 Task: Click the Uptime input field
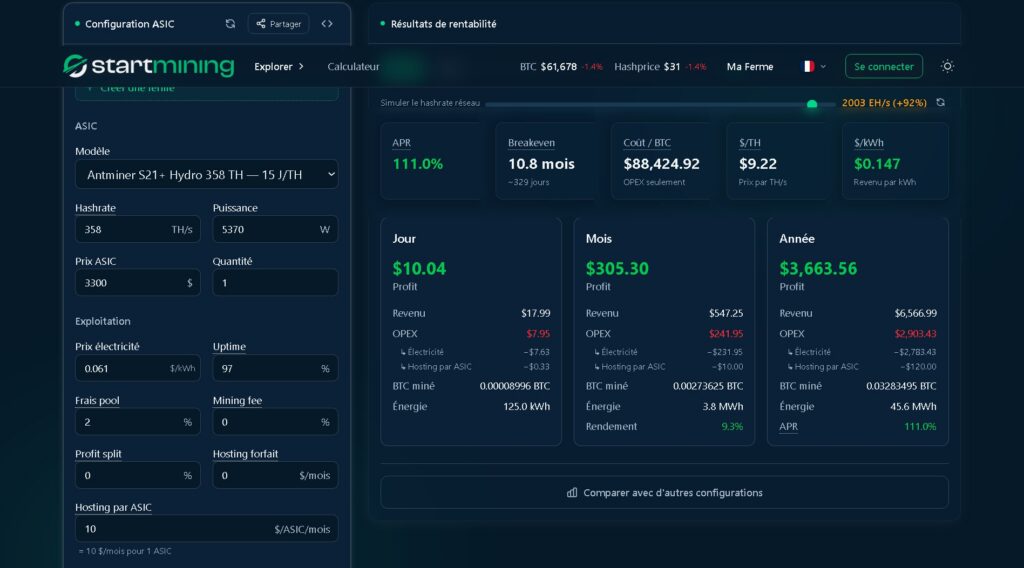[275, 368]
